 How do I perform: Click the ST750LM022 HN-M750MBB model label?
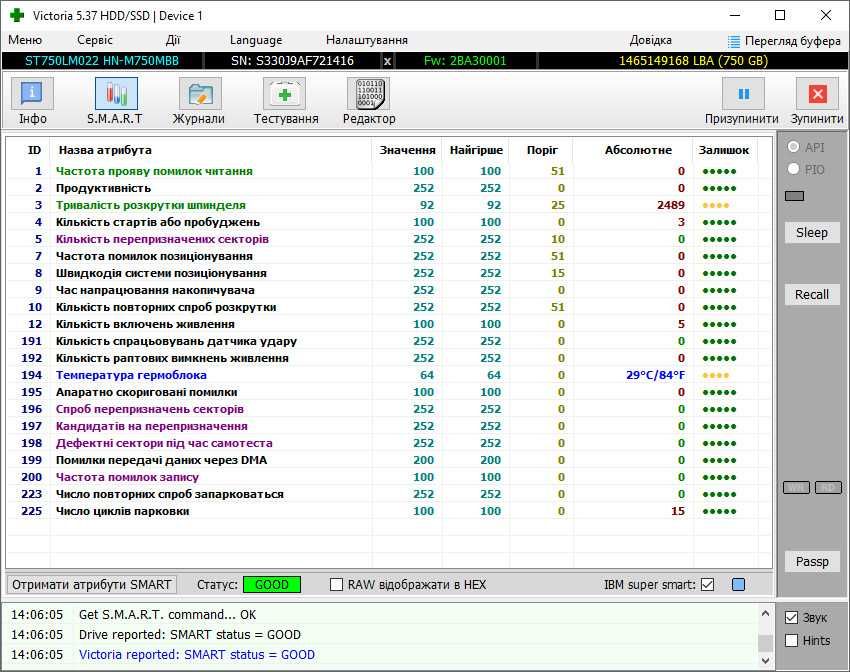(x=102, y=61)
